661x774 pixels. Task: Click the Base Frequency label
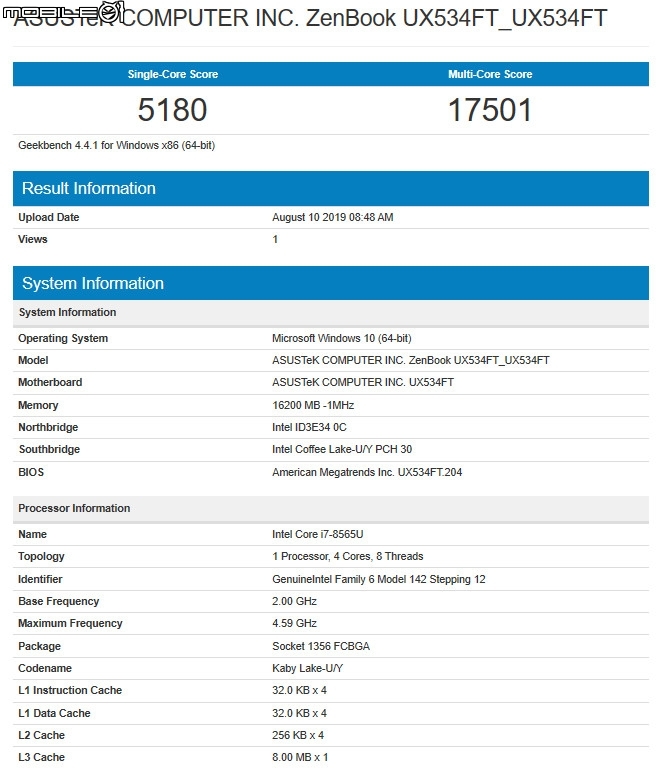(x=59, y=601)
